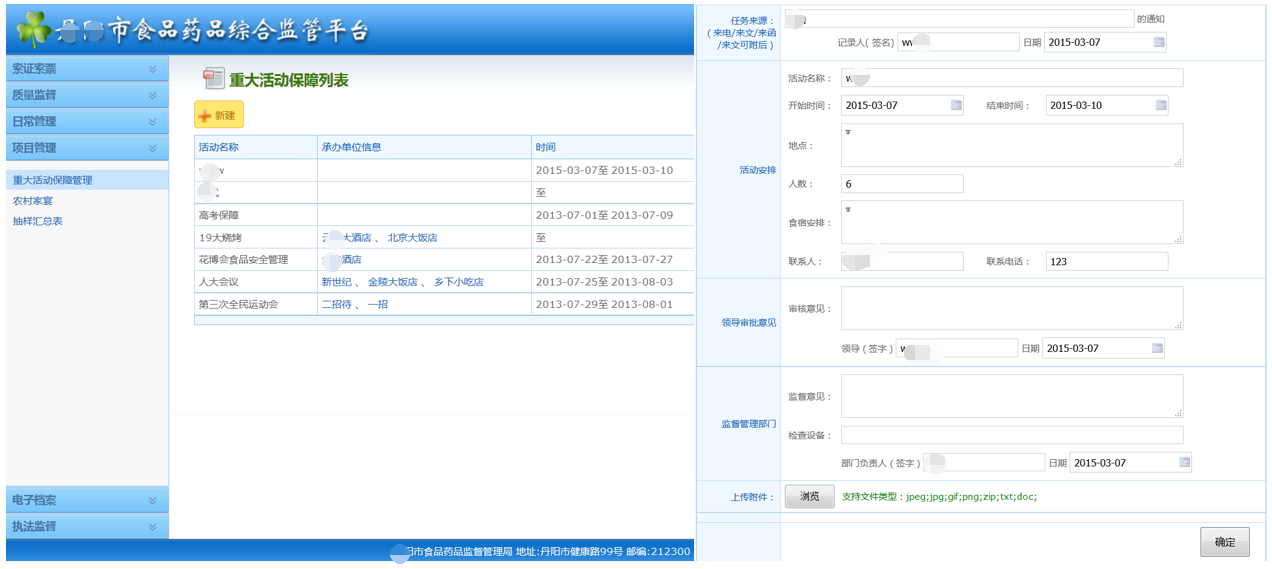Expand the 质量监督 sidebar section
Screen dimensions: 1272x569
pos(152,95)
